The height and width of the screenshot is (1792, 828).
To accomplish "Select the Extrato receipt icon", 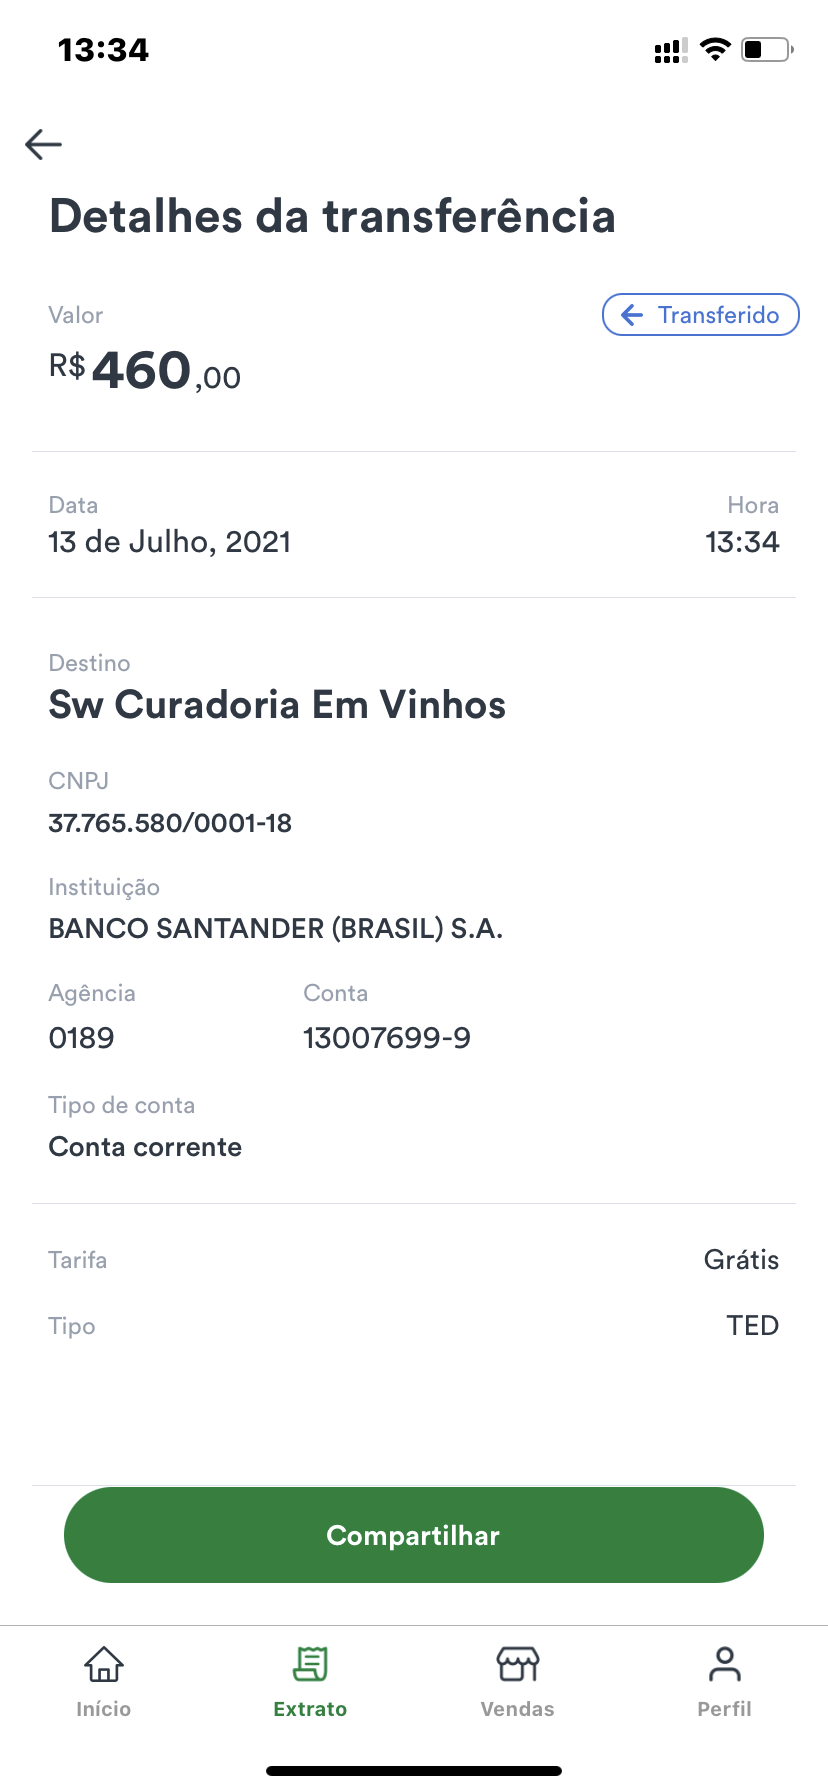I will tap(310, 1664).
